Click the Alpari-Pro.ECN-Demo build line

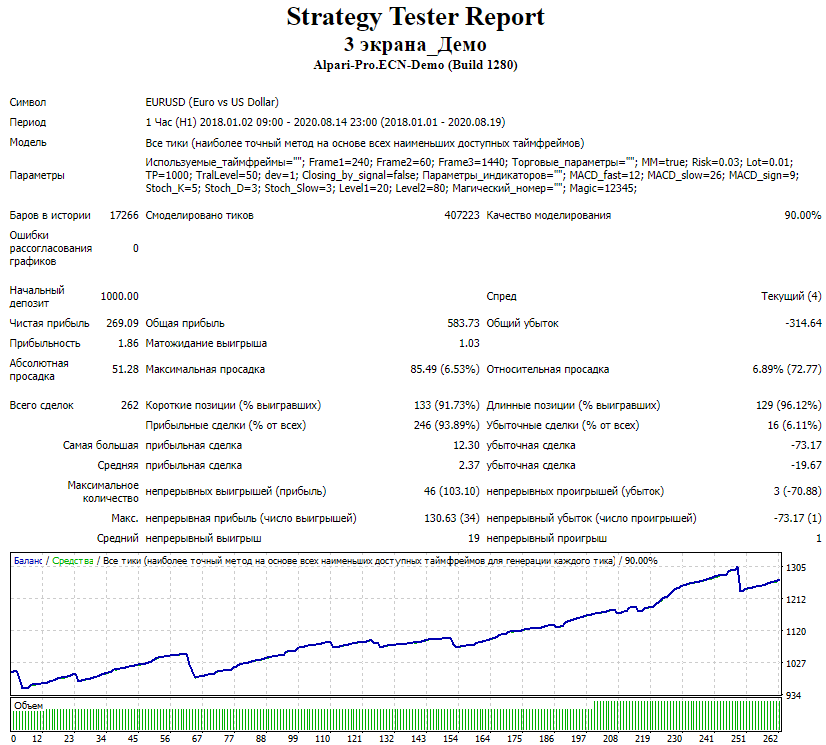(x=415, y=65)
